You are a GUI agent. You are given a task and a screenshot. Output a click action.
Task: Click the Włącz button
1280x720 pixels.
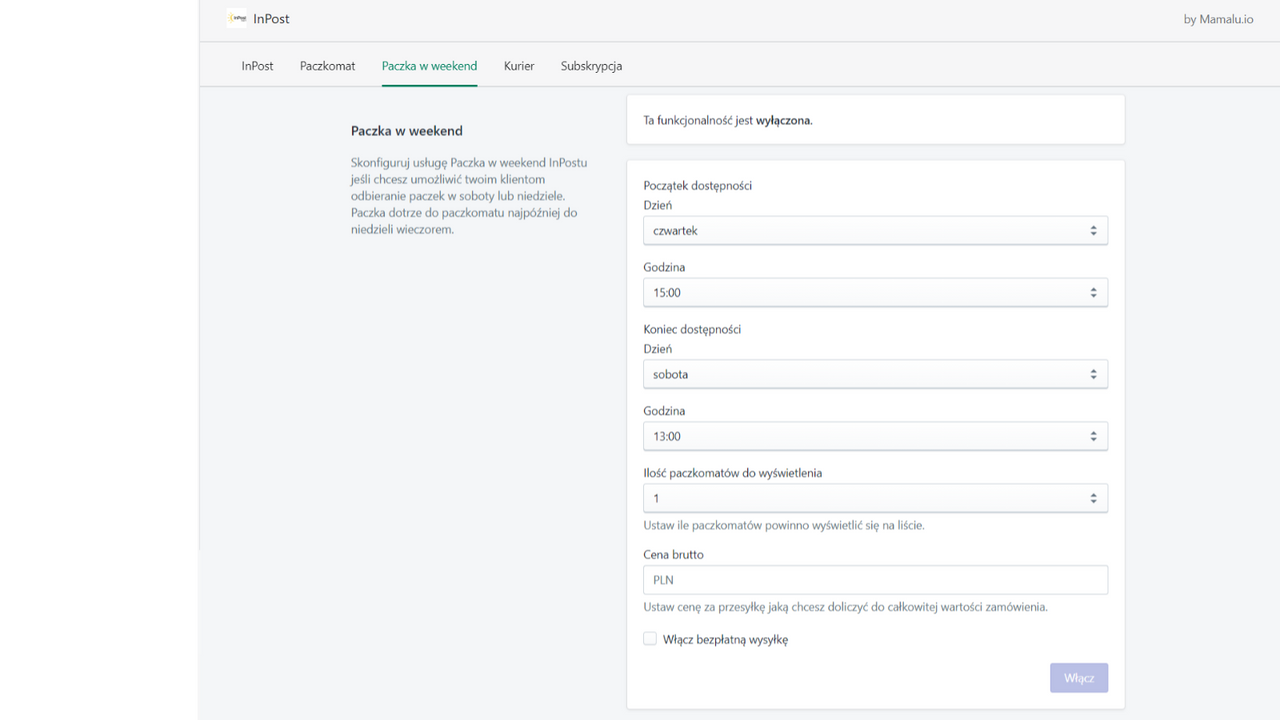pyautogui.click(x=1079, y=678)
